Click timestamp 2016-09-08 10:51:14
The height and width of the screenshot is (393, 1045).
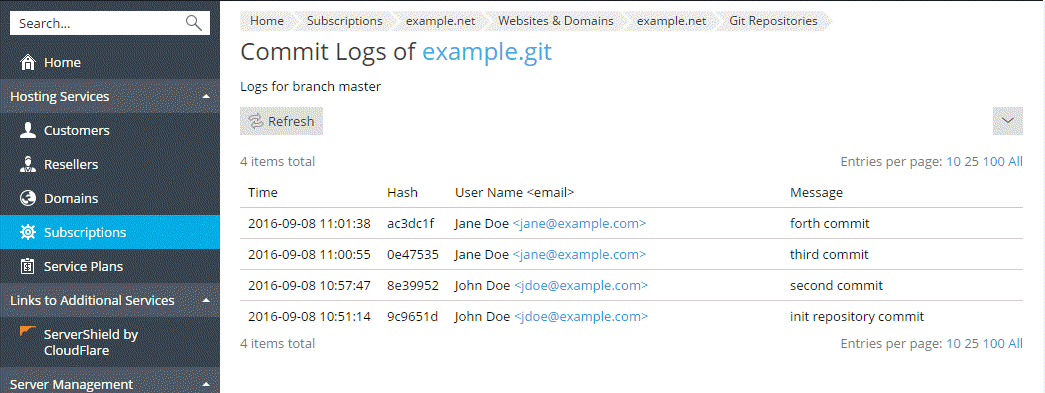pyautogui.click(x=309, y=317)
